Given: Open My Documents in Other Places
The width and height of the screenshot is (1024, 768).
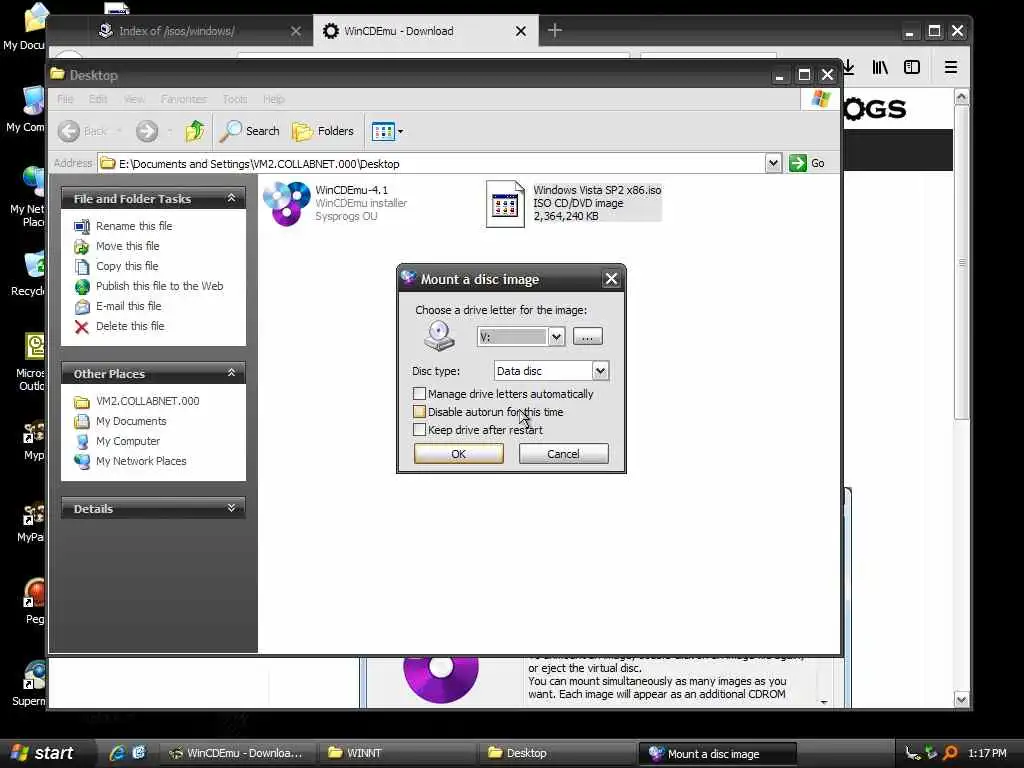Looking at the screenshot, I should tap(131, 421).
